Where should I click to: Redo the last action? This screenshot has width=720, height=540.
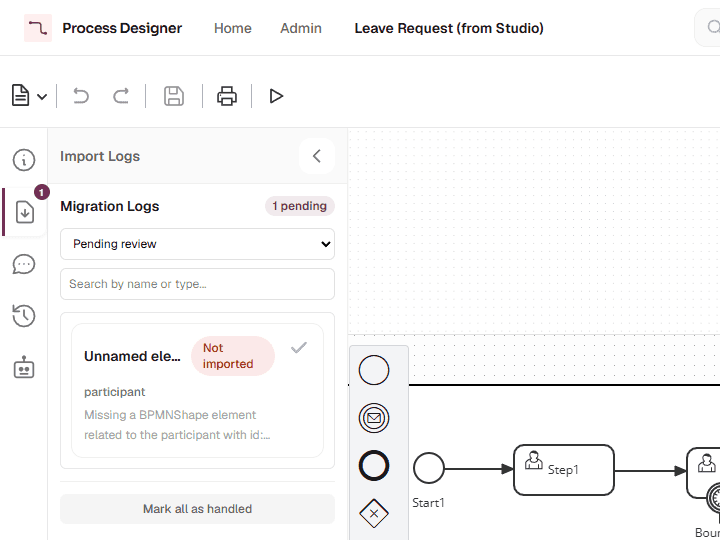tap(121, 96)
